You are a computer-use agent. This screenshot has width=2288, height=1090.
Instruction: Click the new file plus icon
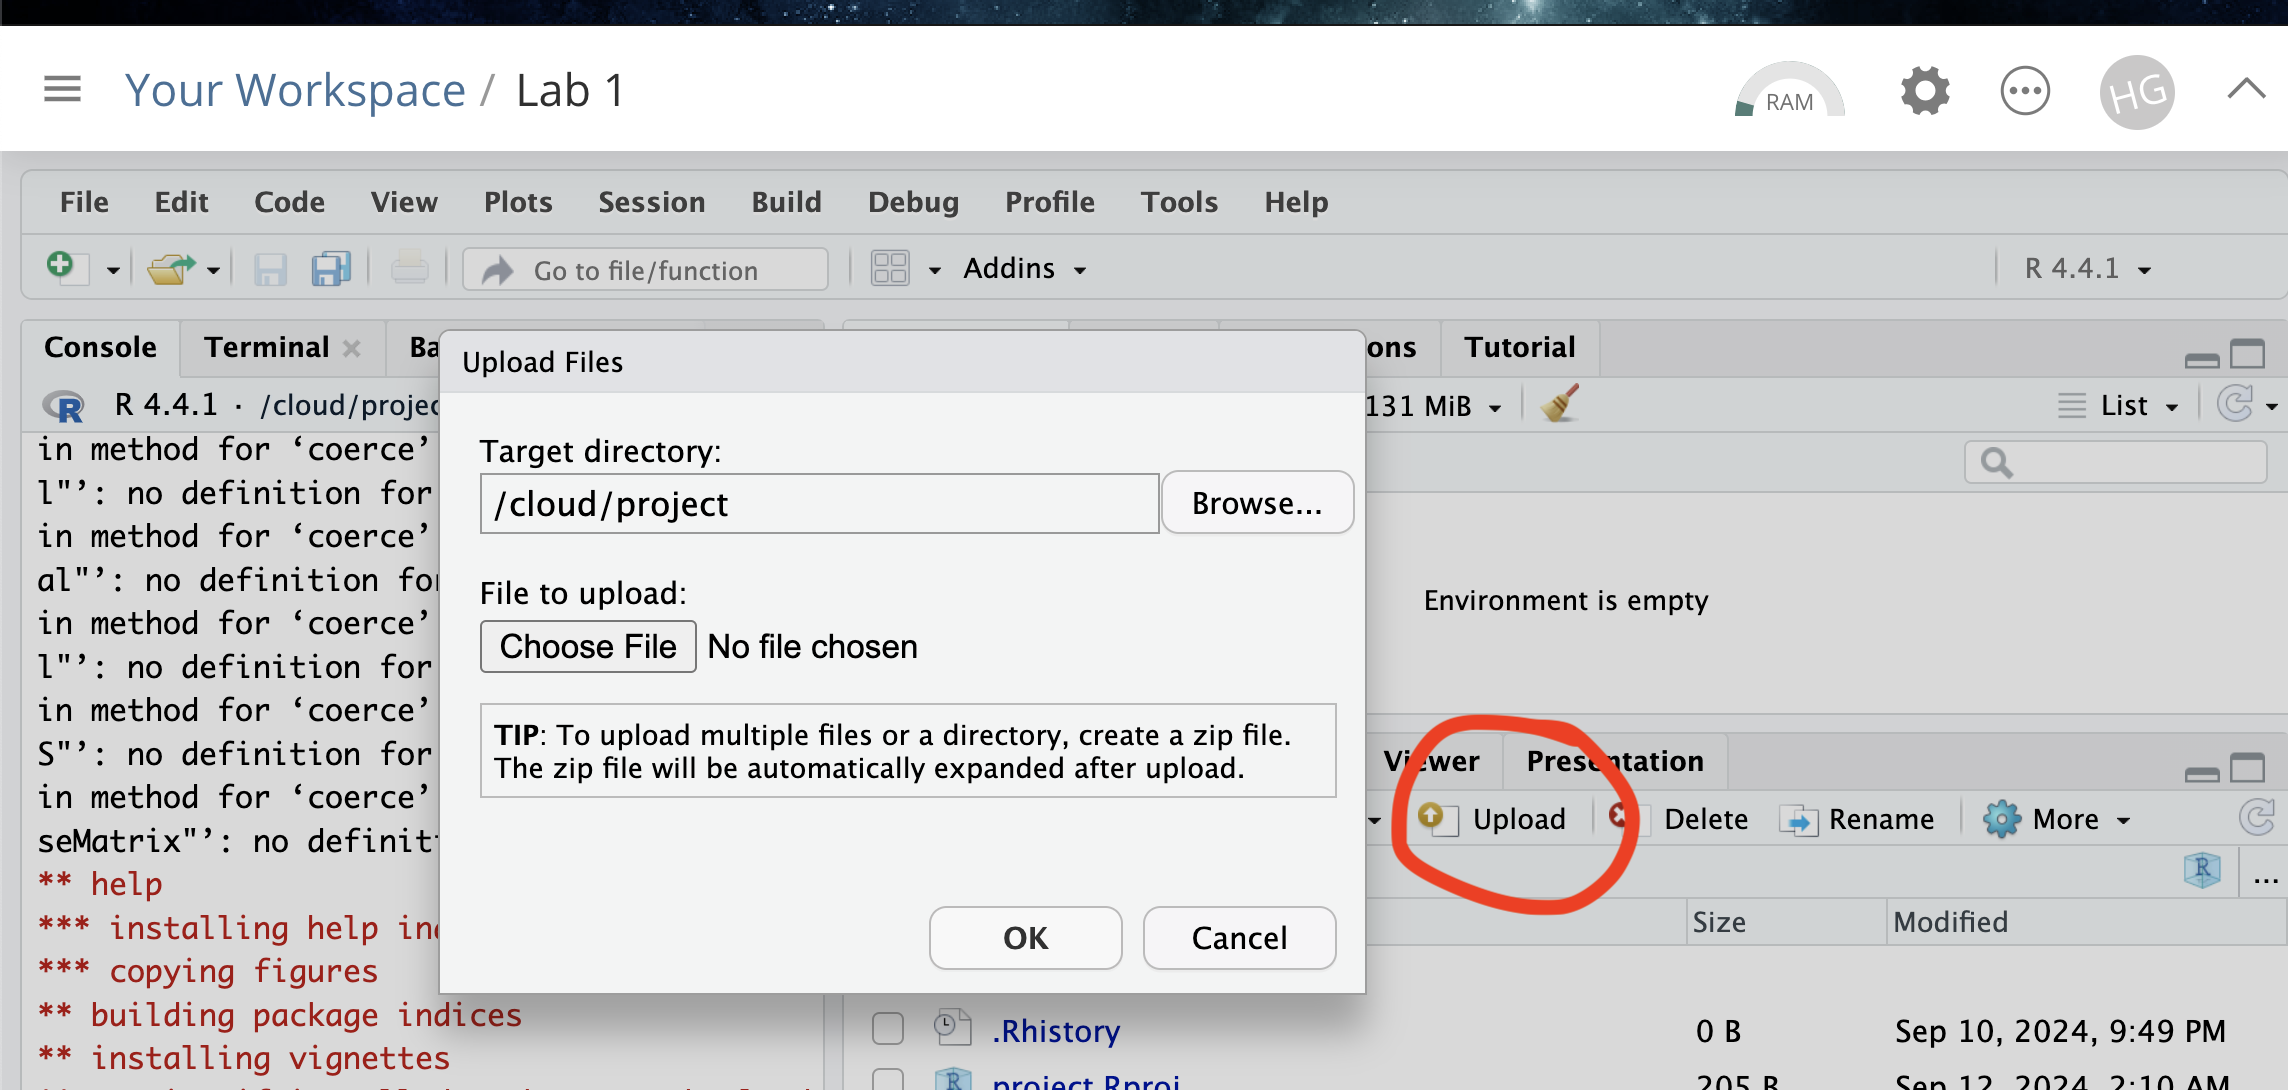(61, 266)
